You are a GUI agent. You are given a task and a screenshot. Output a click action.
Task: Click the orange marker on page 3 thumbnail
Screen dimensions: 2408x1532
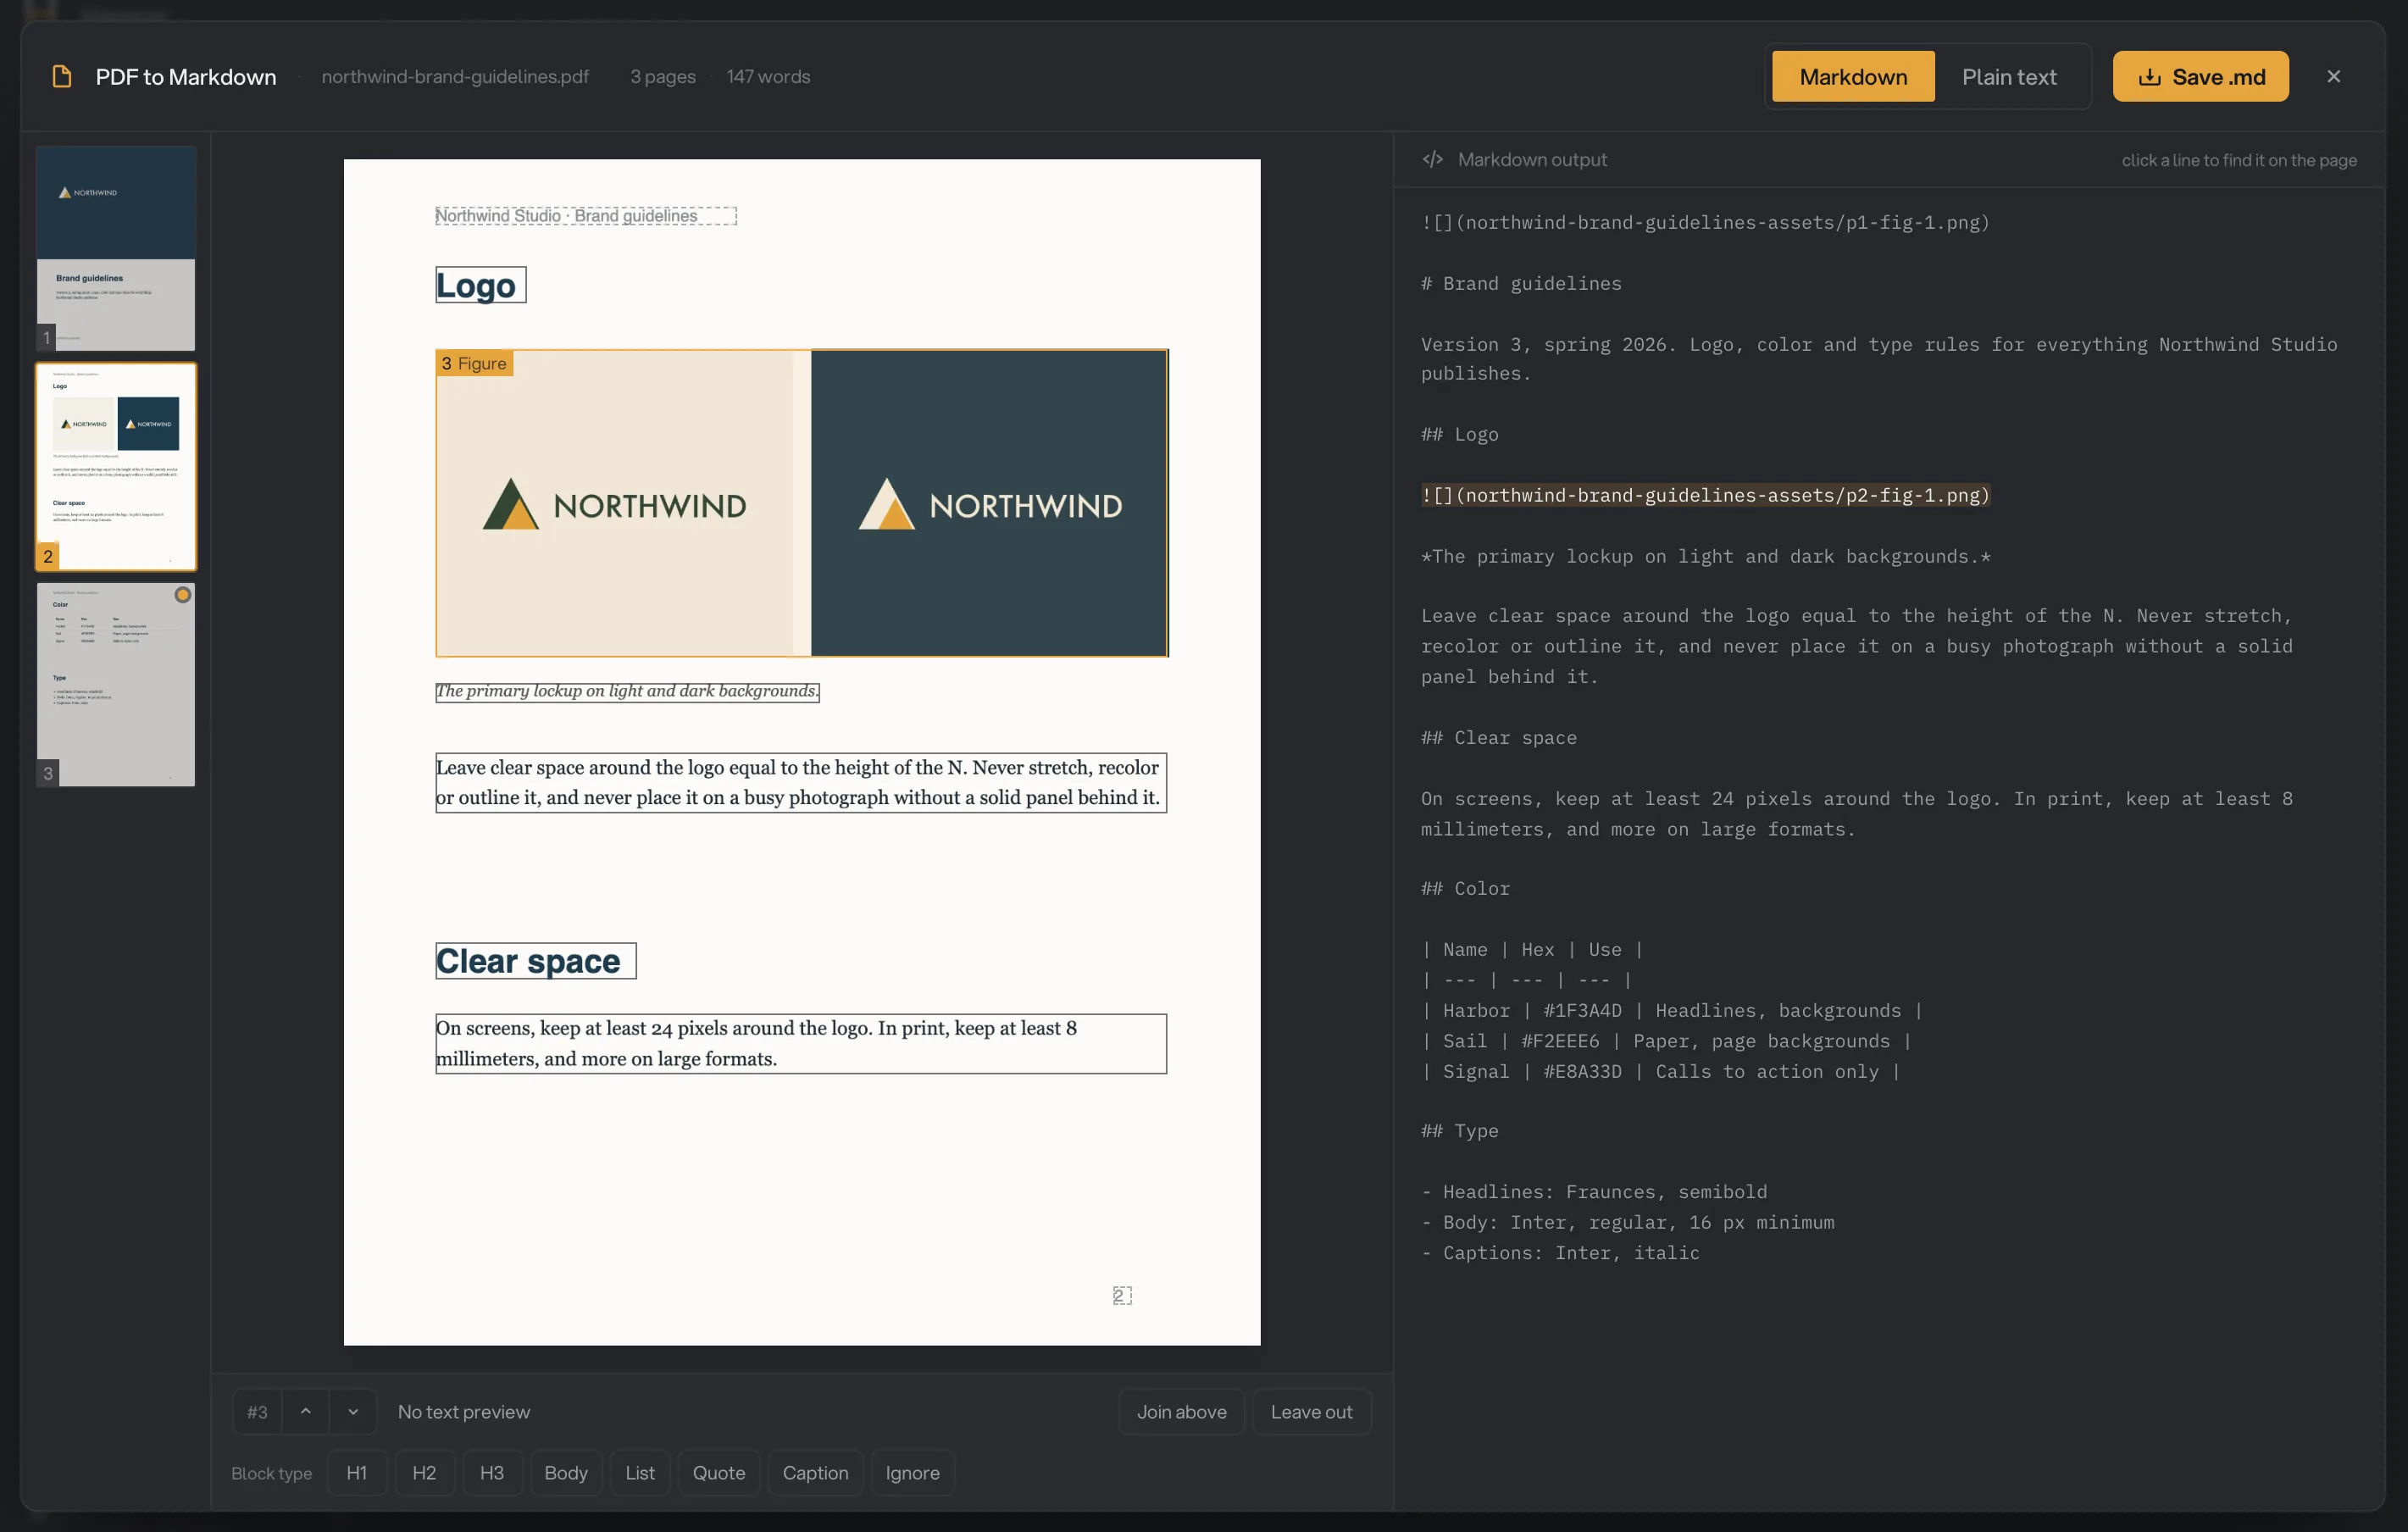183,595
